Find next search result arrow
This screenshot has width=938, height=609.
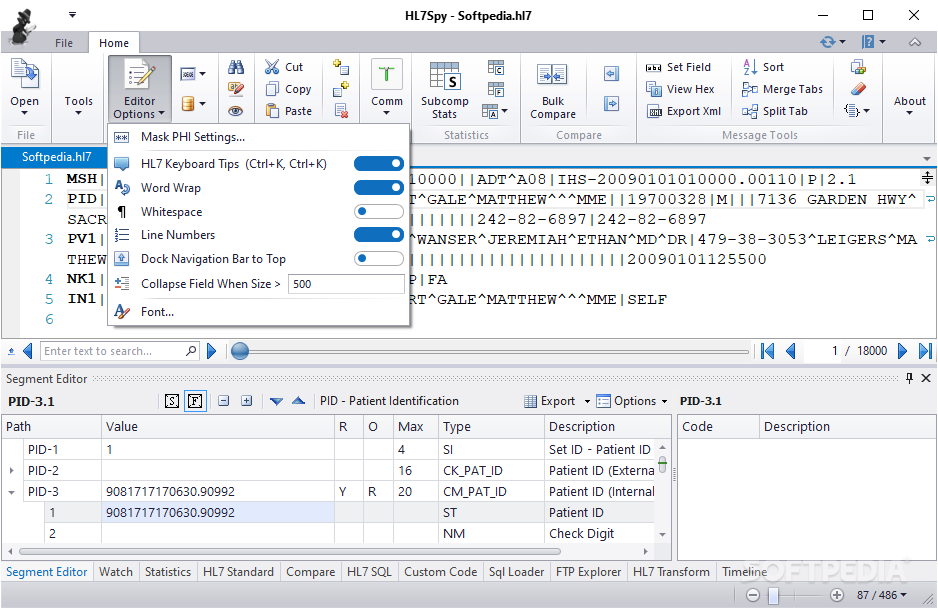[211, 351]
